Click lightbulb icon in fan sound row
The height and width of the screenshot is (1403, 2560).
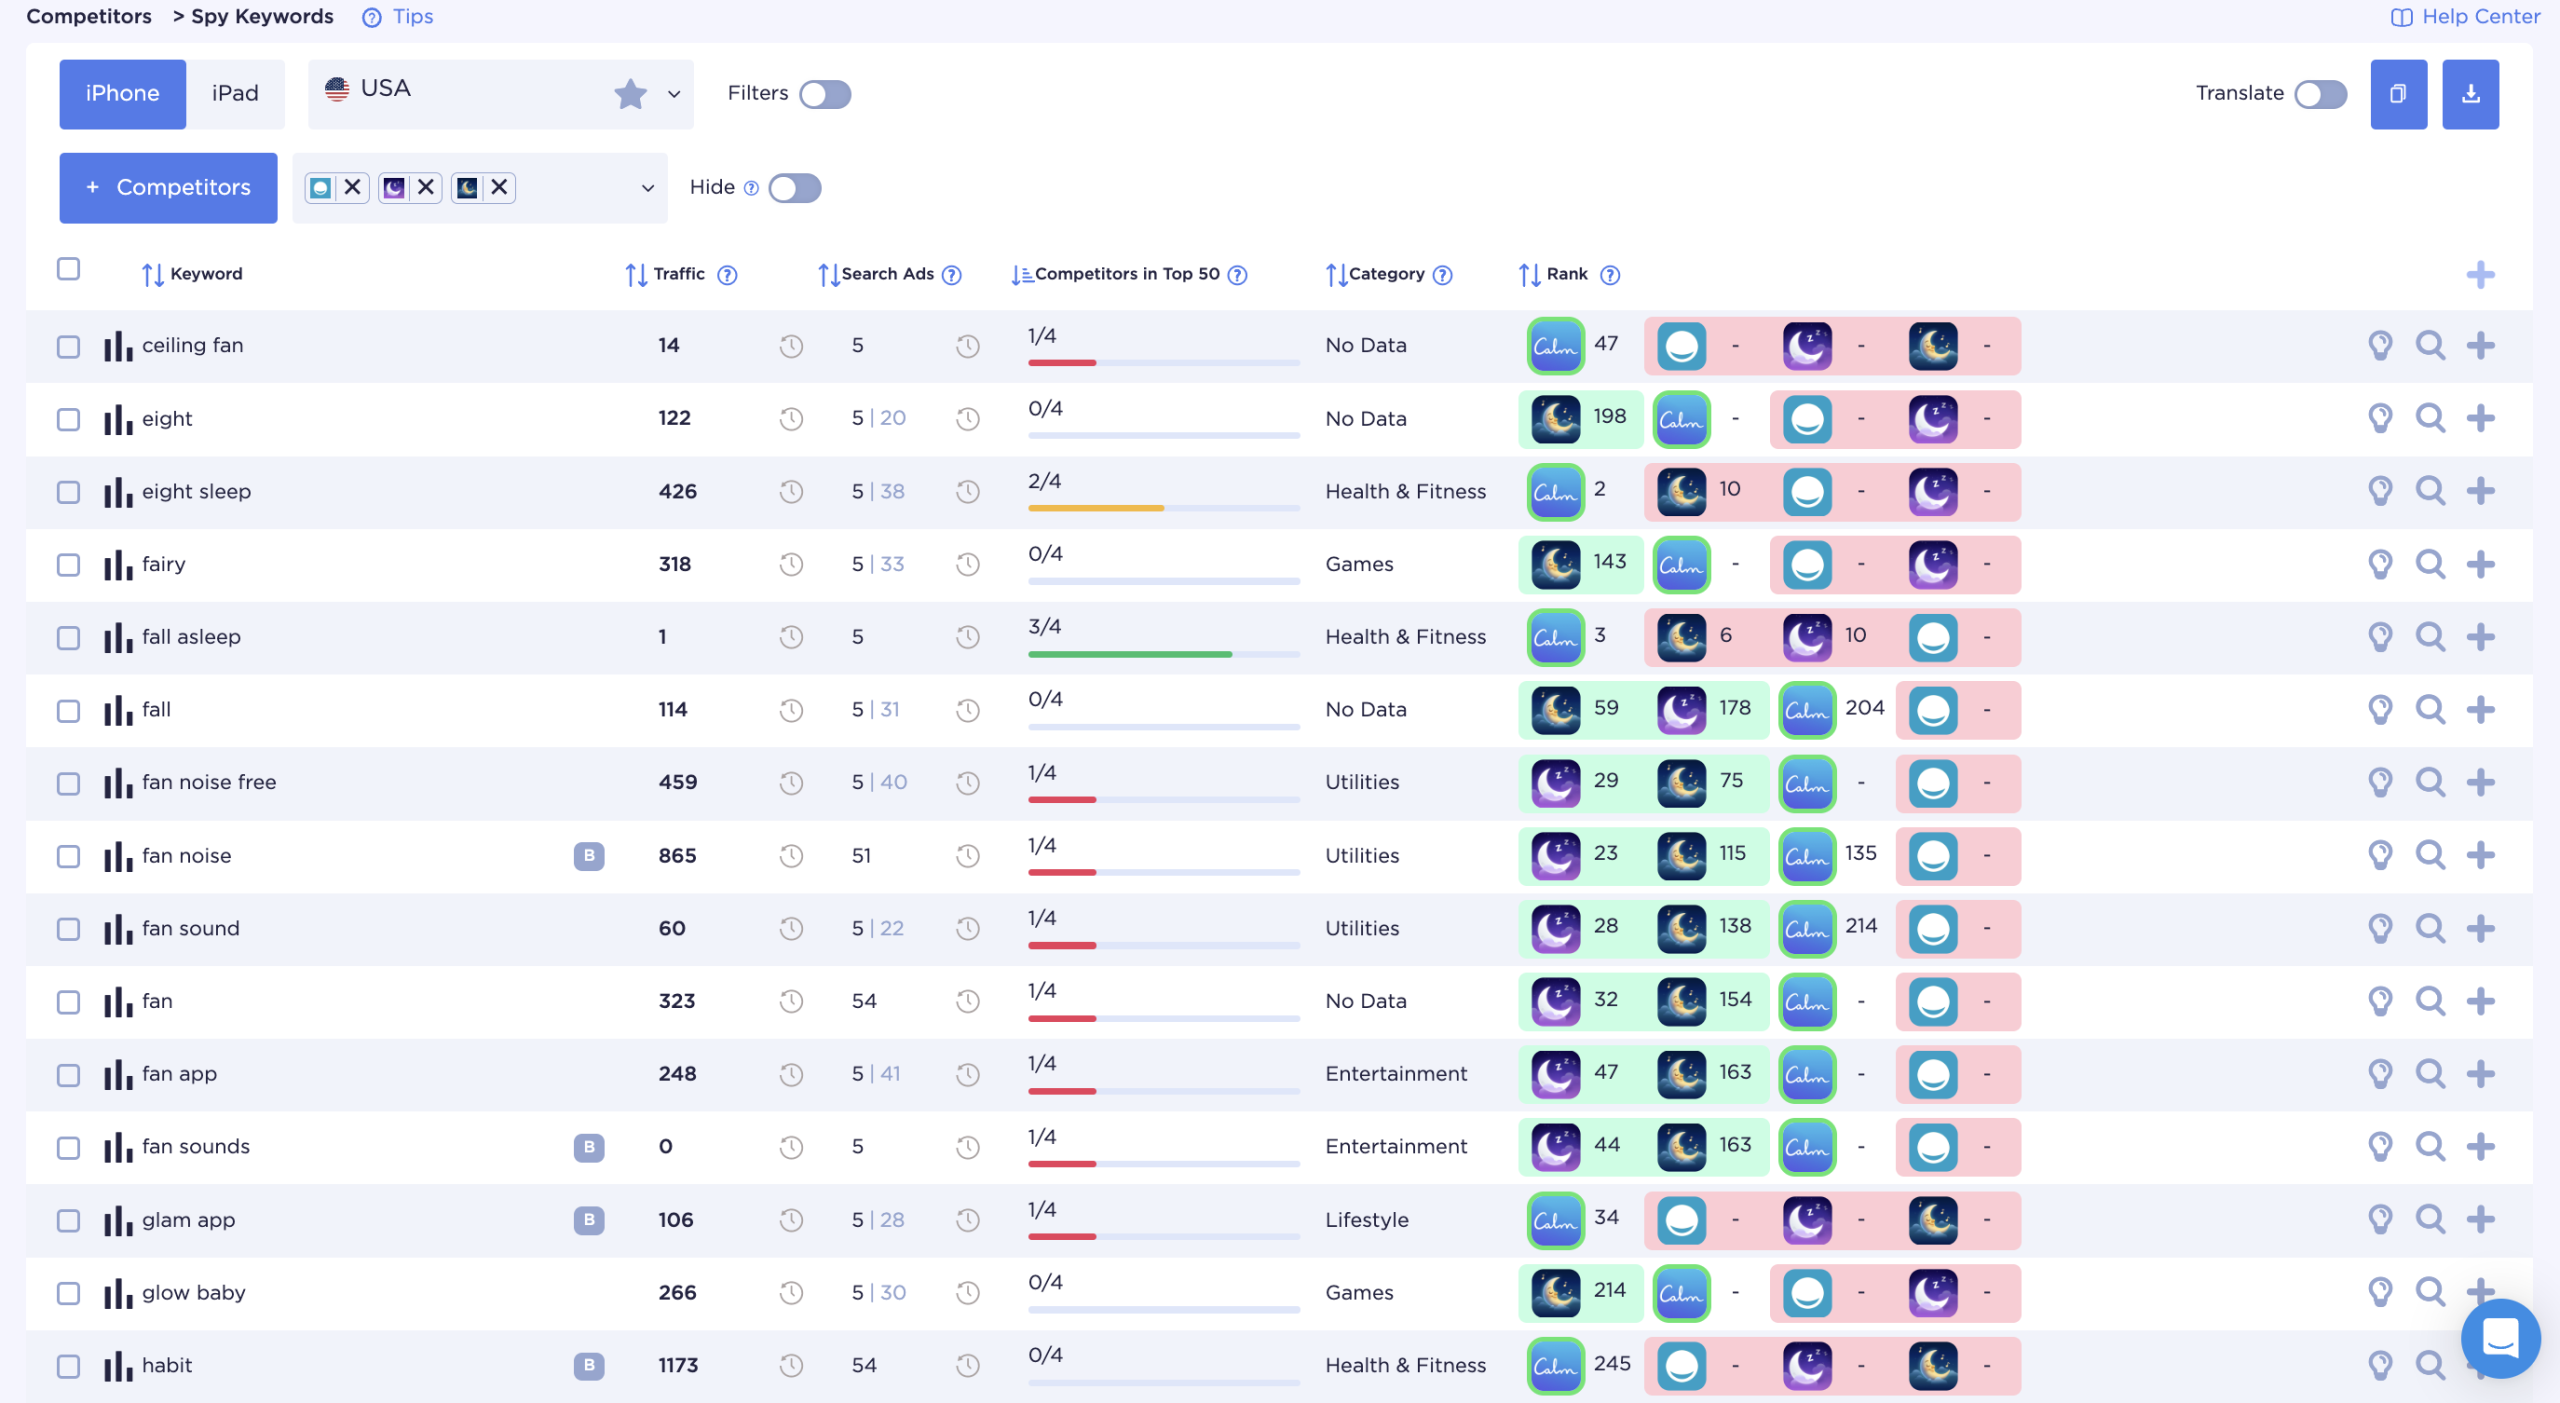tap(2380, 928)
